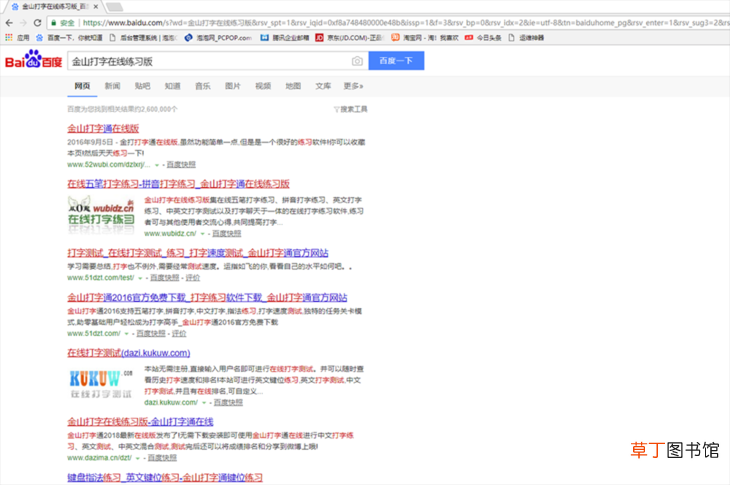
Task: Open the 后台管理系统 bookmark
Action: (x=143, y=38)
